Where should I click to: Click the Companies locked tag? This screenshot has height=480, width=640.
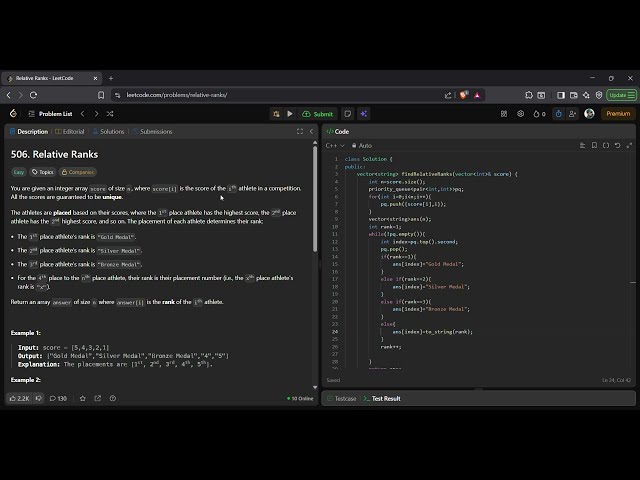[78, 172]
